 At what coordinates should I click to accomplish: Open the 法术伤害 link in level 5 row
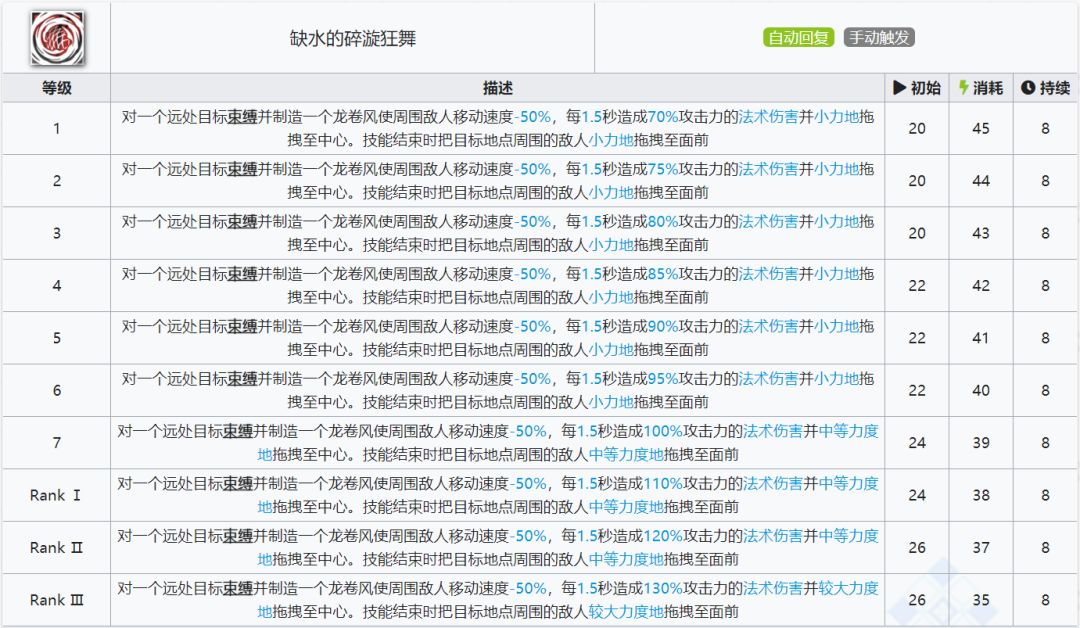pyautogui.click(x=768, y=326)
